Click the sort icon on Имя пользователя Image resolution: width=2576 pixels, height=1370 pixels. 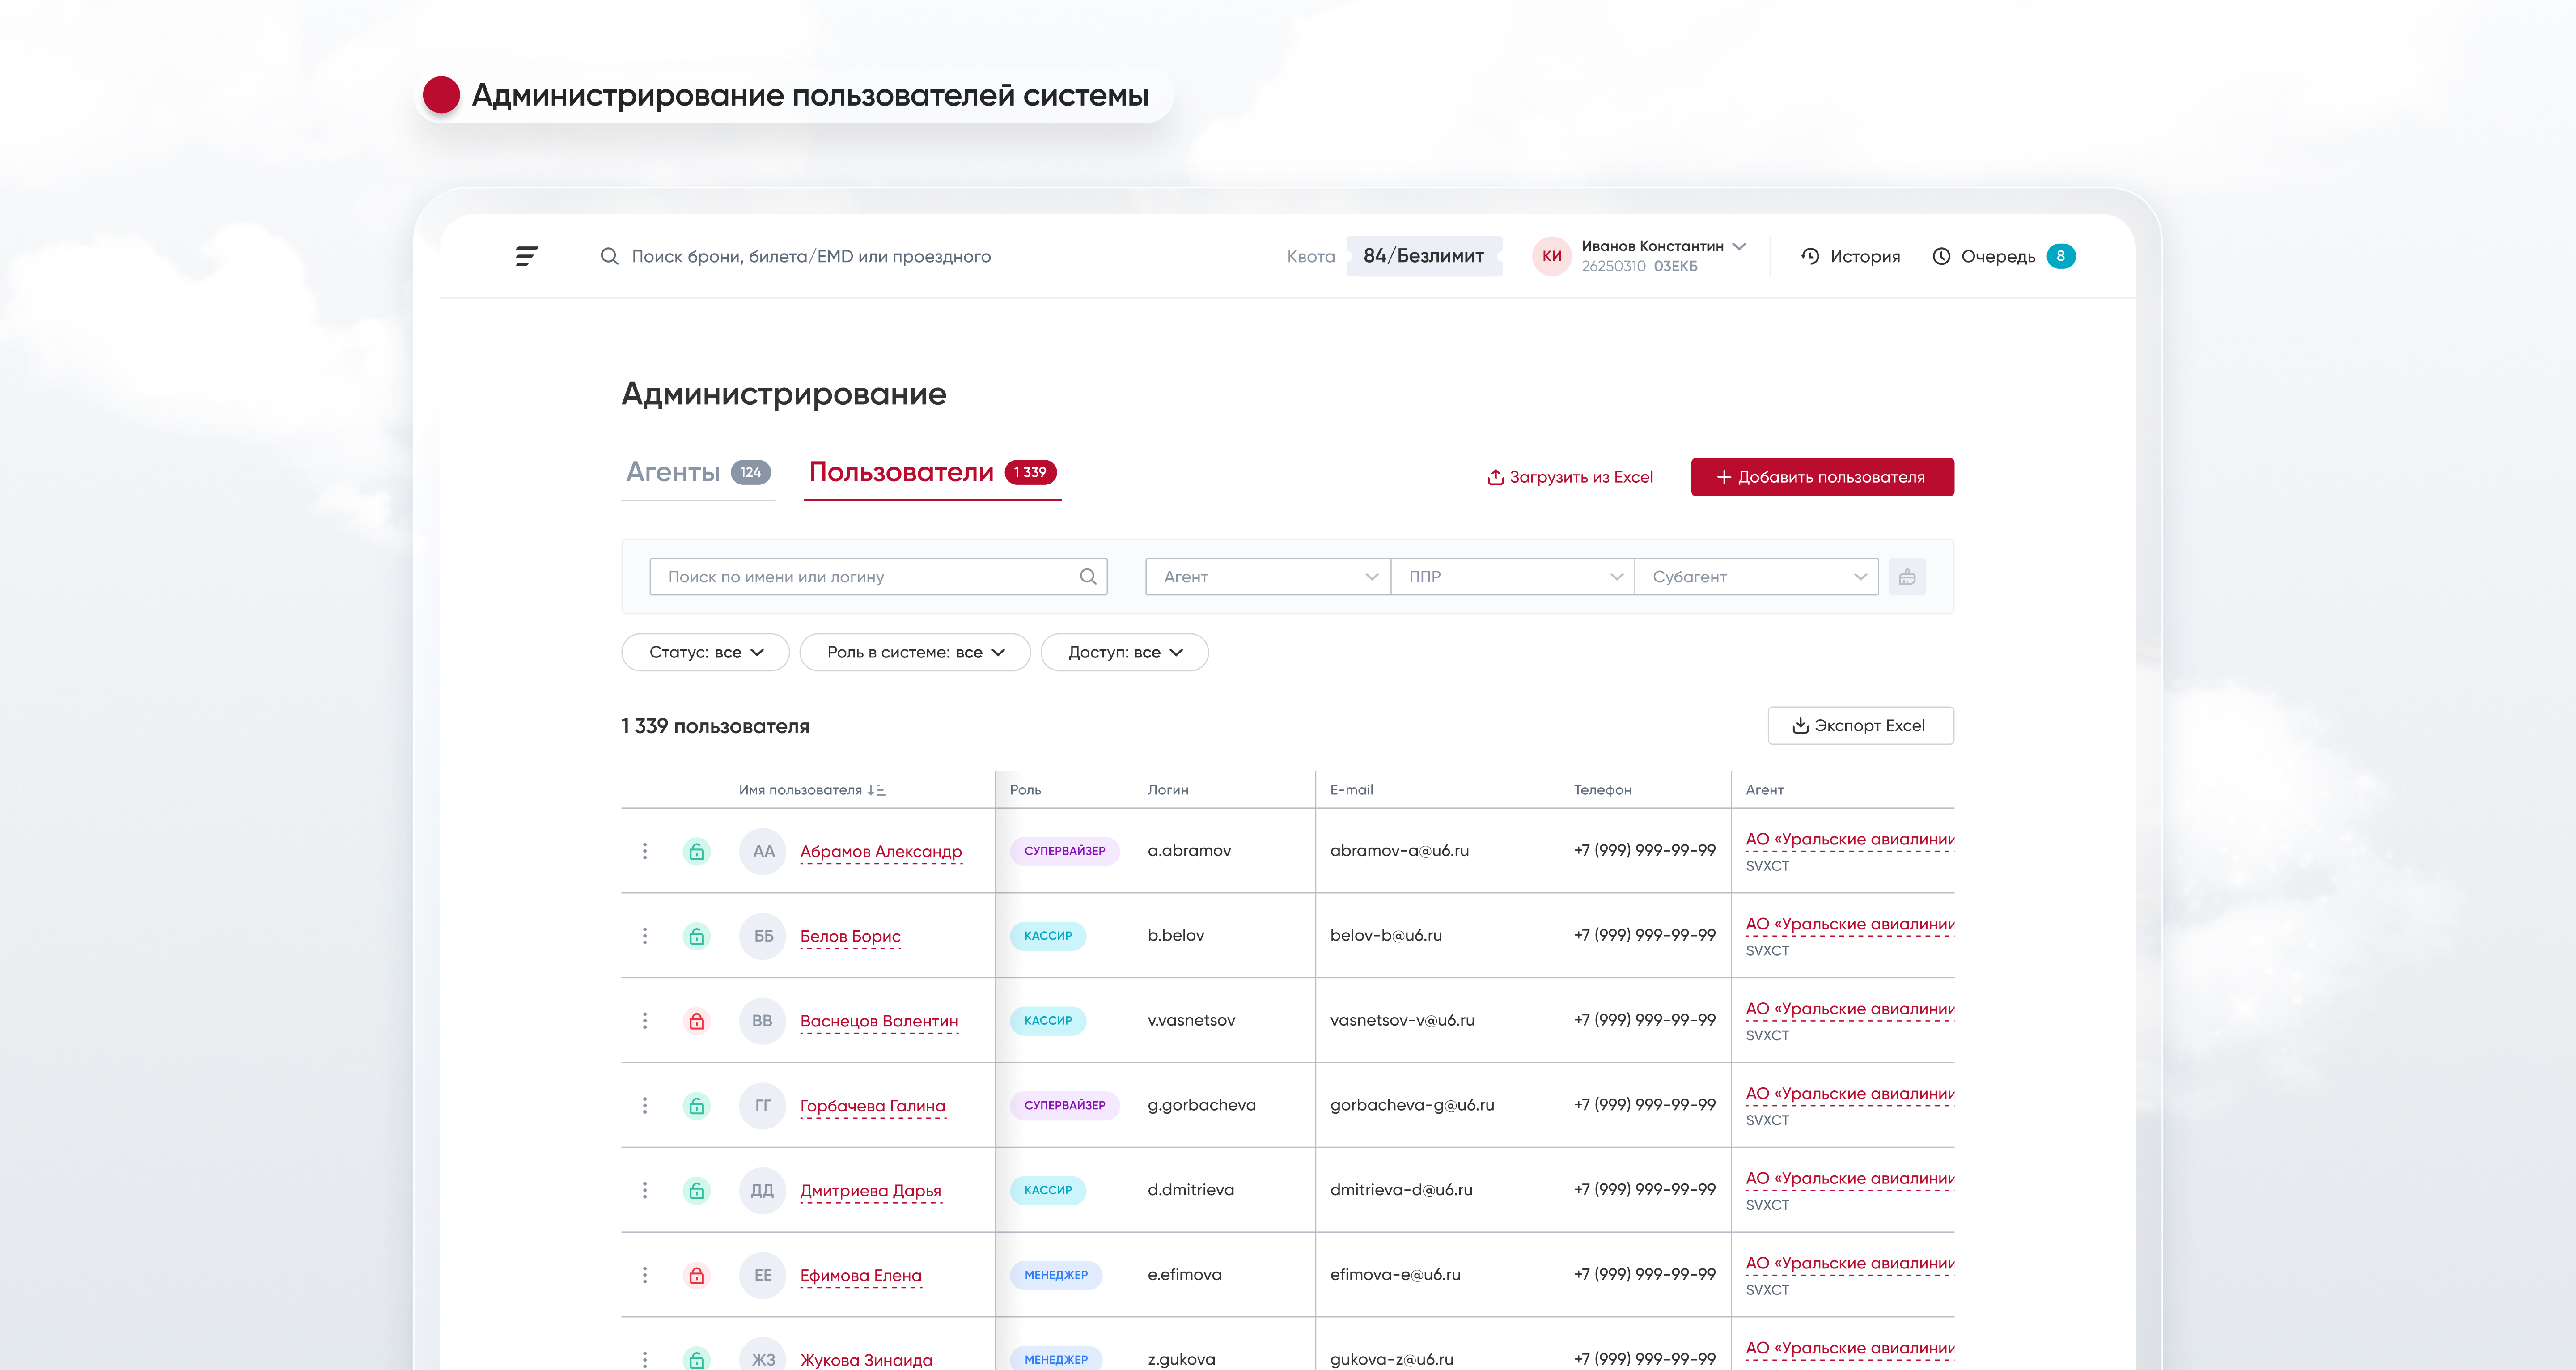[x=876, y=790]
